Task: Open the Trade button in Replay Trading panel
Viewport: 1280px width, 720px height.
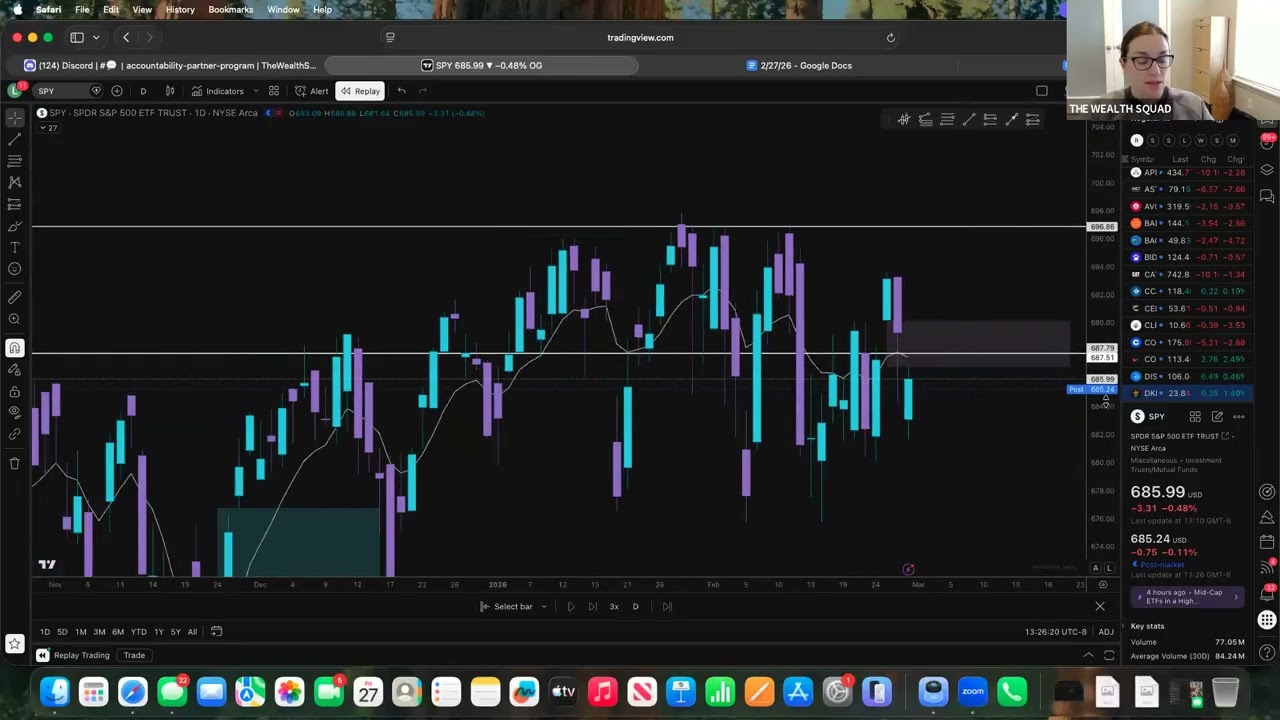Action: tap(134, 655)
